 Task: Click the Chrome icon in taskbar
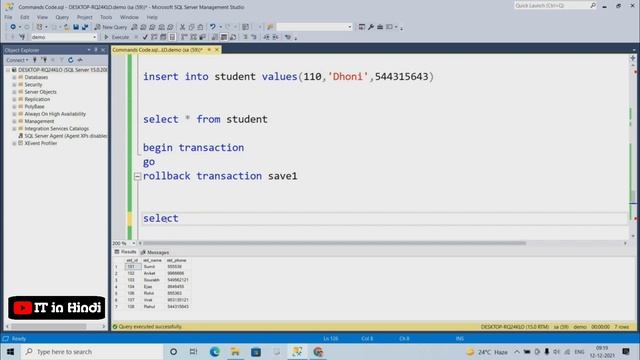[x=318, y=351]
